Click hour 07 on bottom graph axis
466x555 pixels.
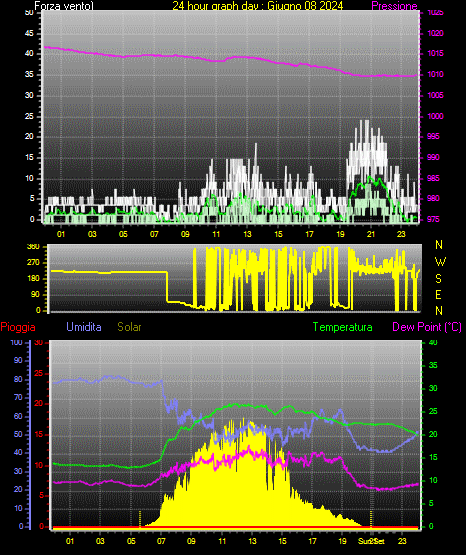pos(161,541)
